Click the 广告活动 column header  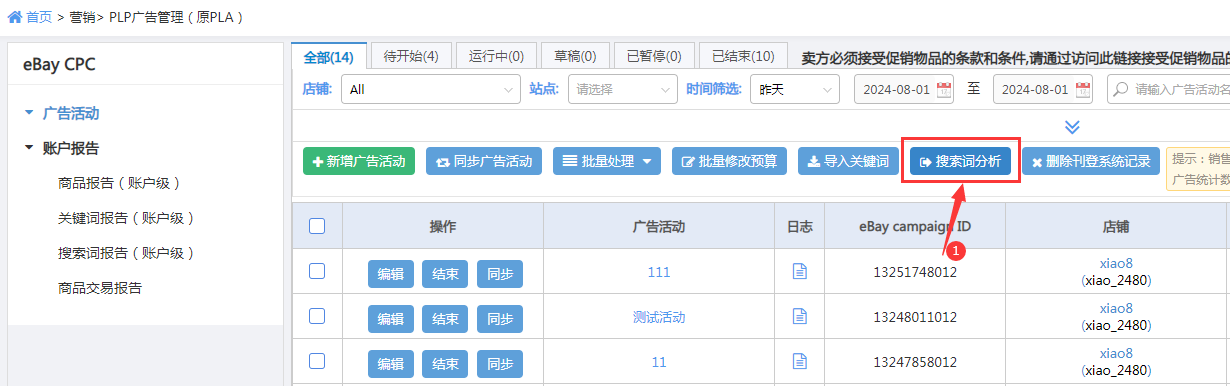(659, 226)
